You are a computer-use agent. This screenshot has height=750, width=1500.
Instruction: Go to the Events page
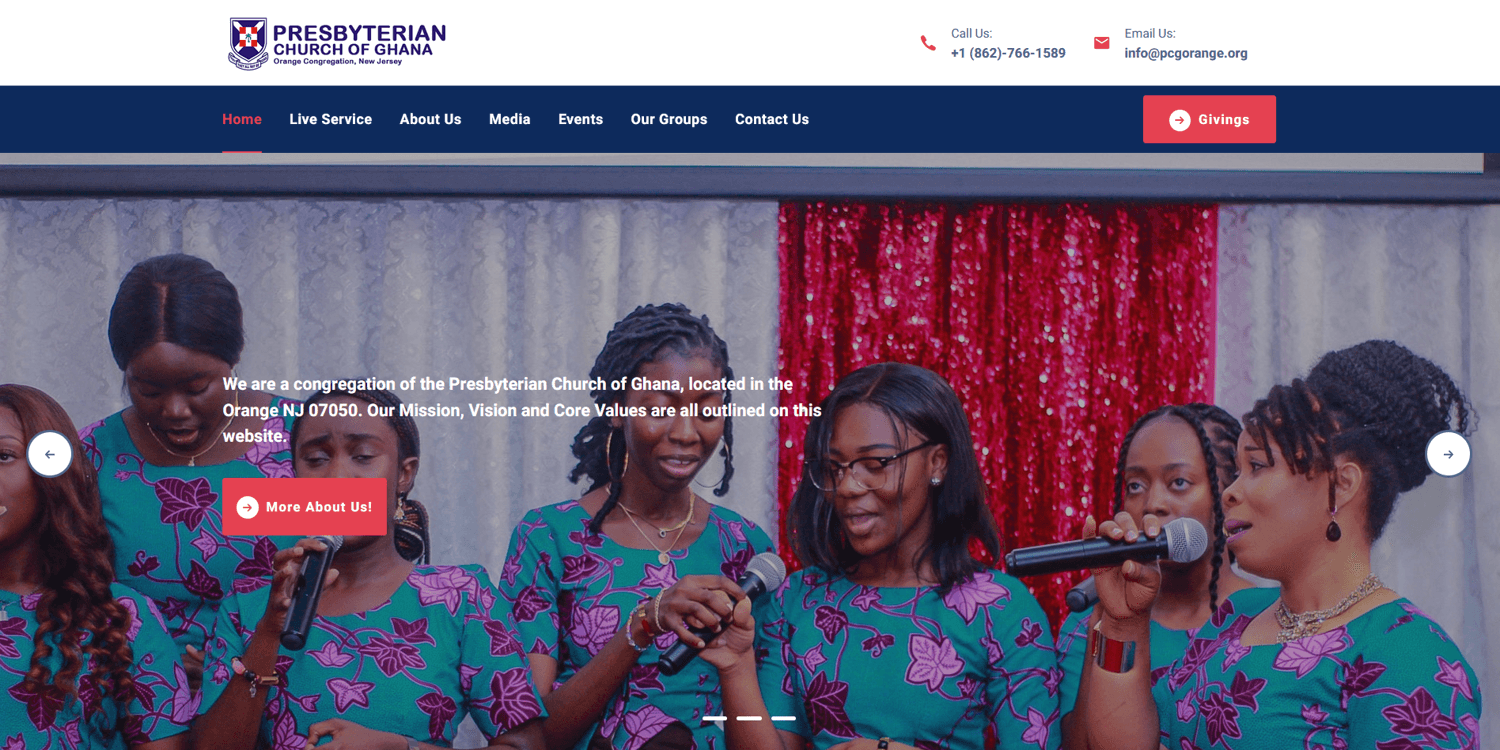(581, 119)
